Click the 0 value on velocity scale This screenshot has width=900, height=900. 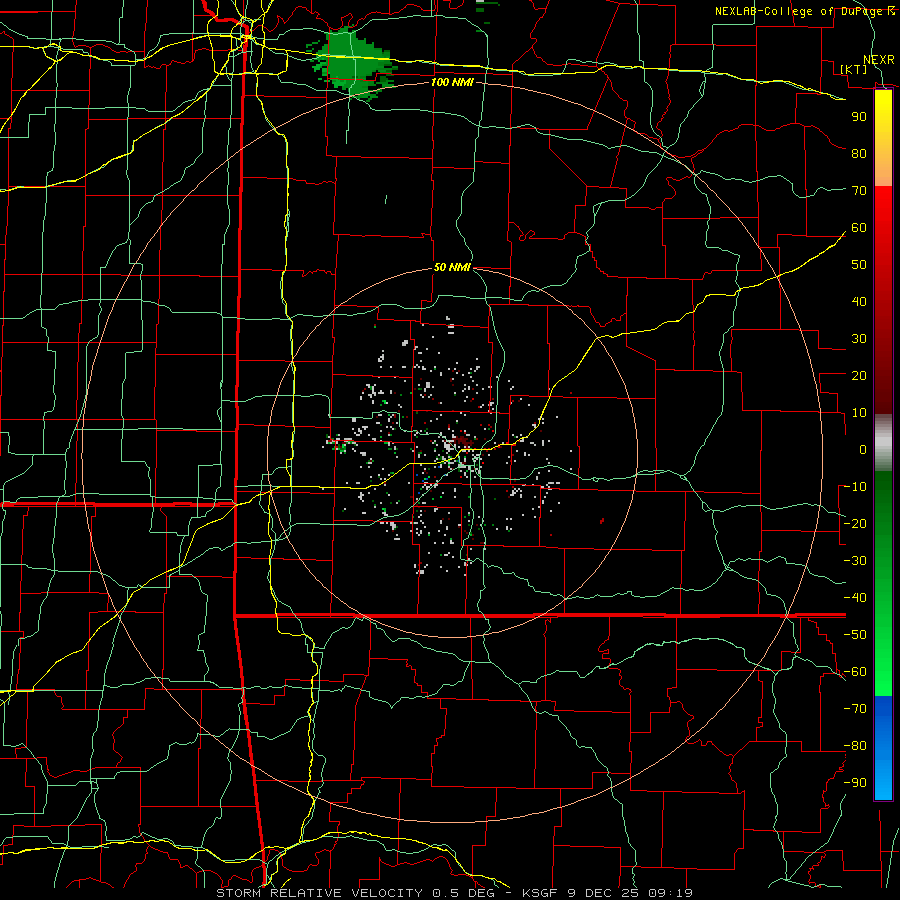pyautogui.click(x=863, y=450)
